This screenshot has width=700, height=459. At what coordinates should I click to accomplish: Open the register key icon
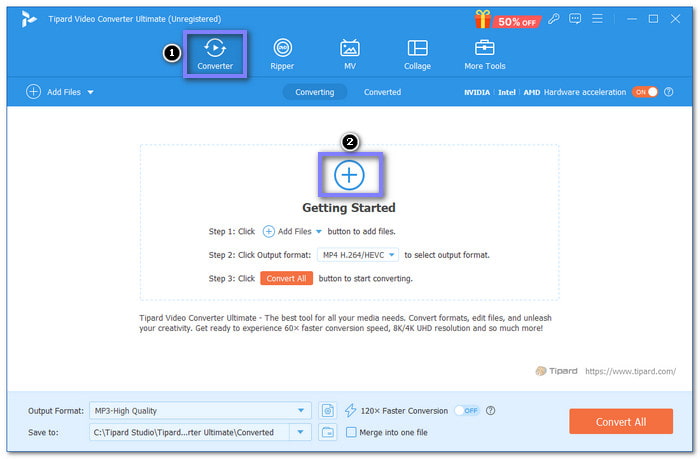pos(554,19)
